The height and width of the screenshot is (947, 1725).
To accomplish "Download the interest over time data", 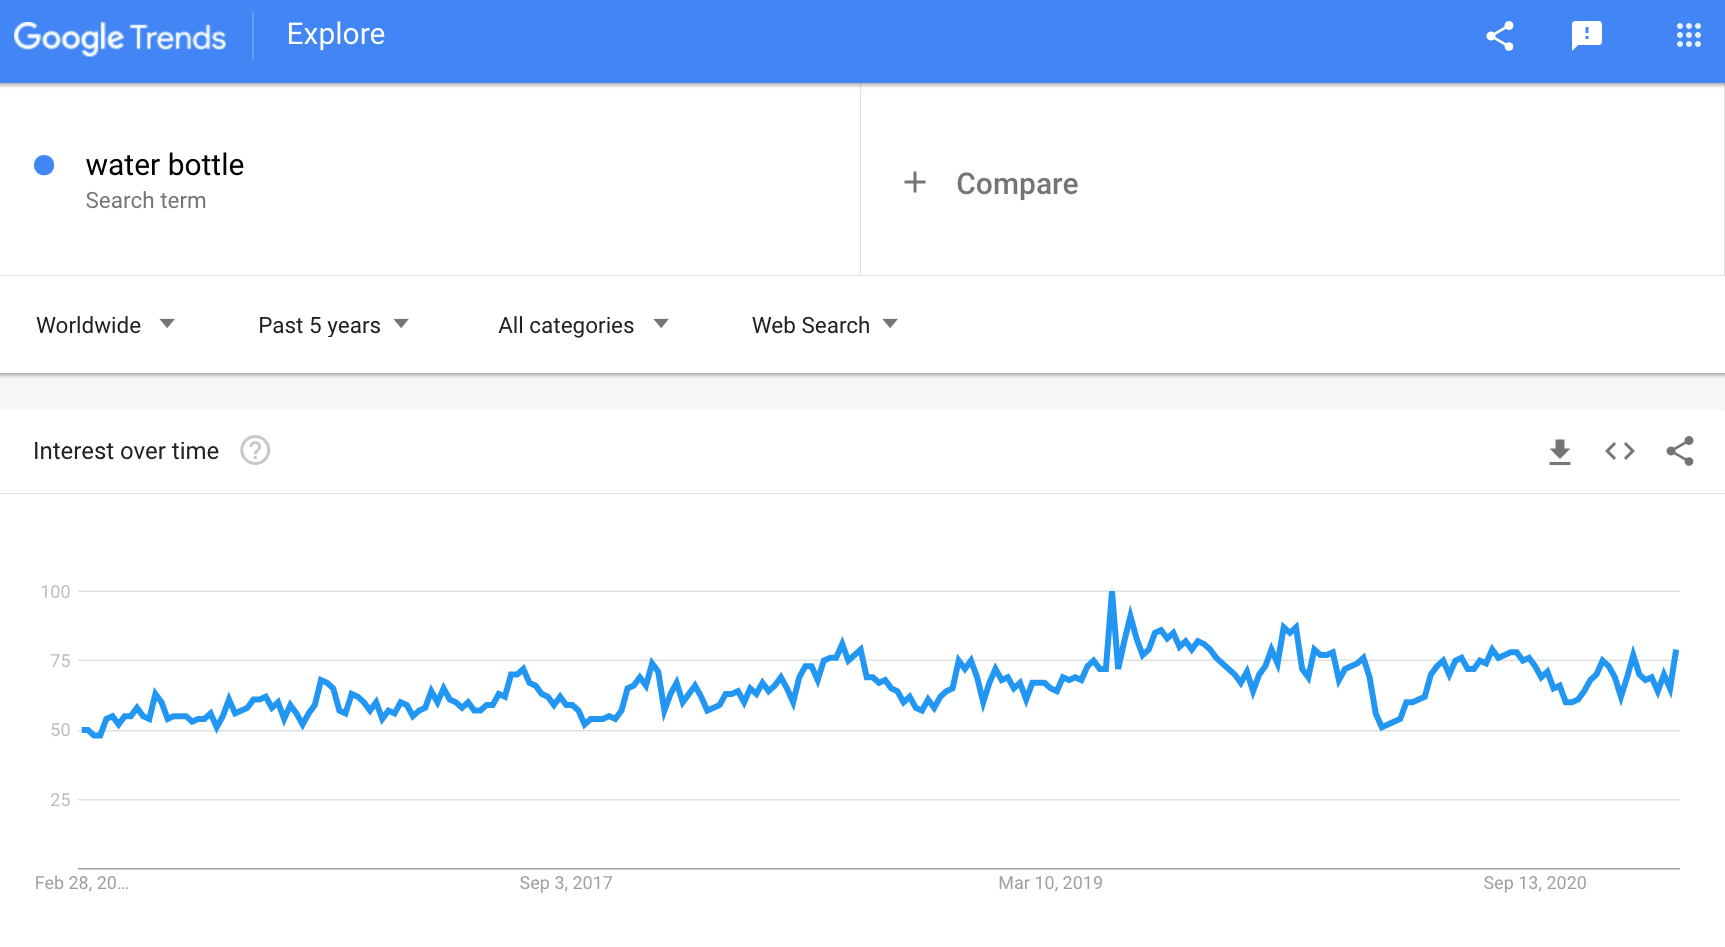I will [1559, 452].
